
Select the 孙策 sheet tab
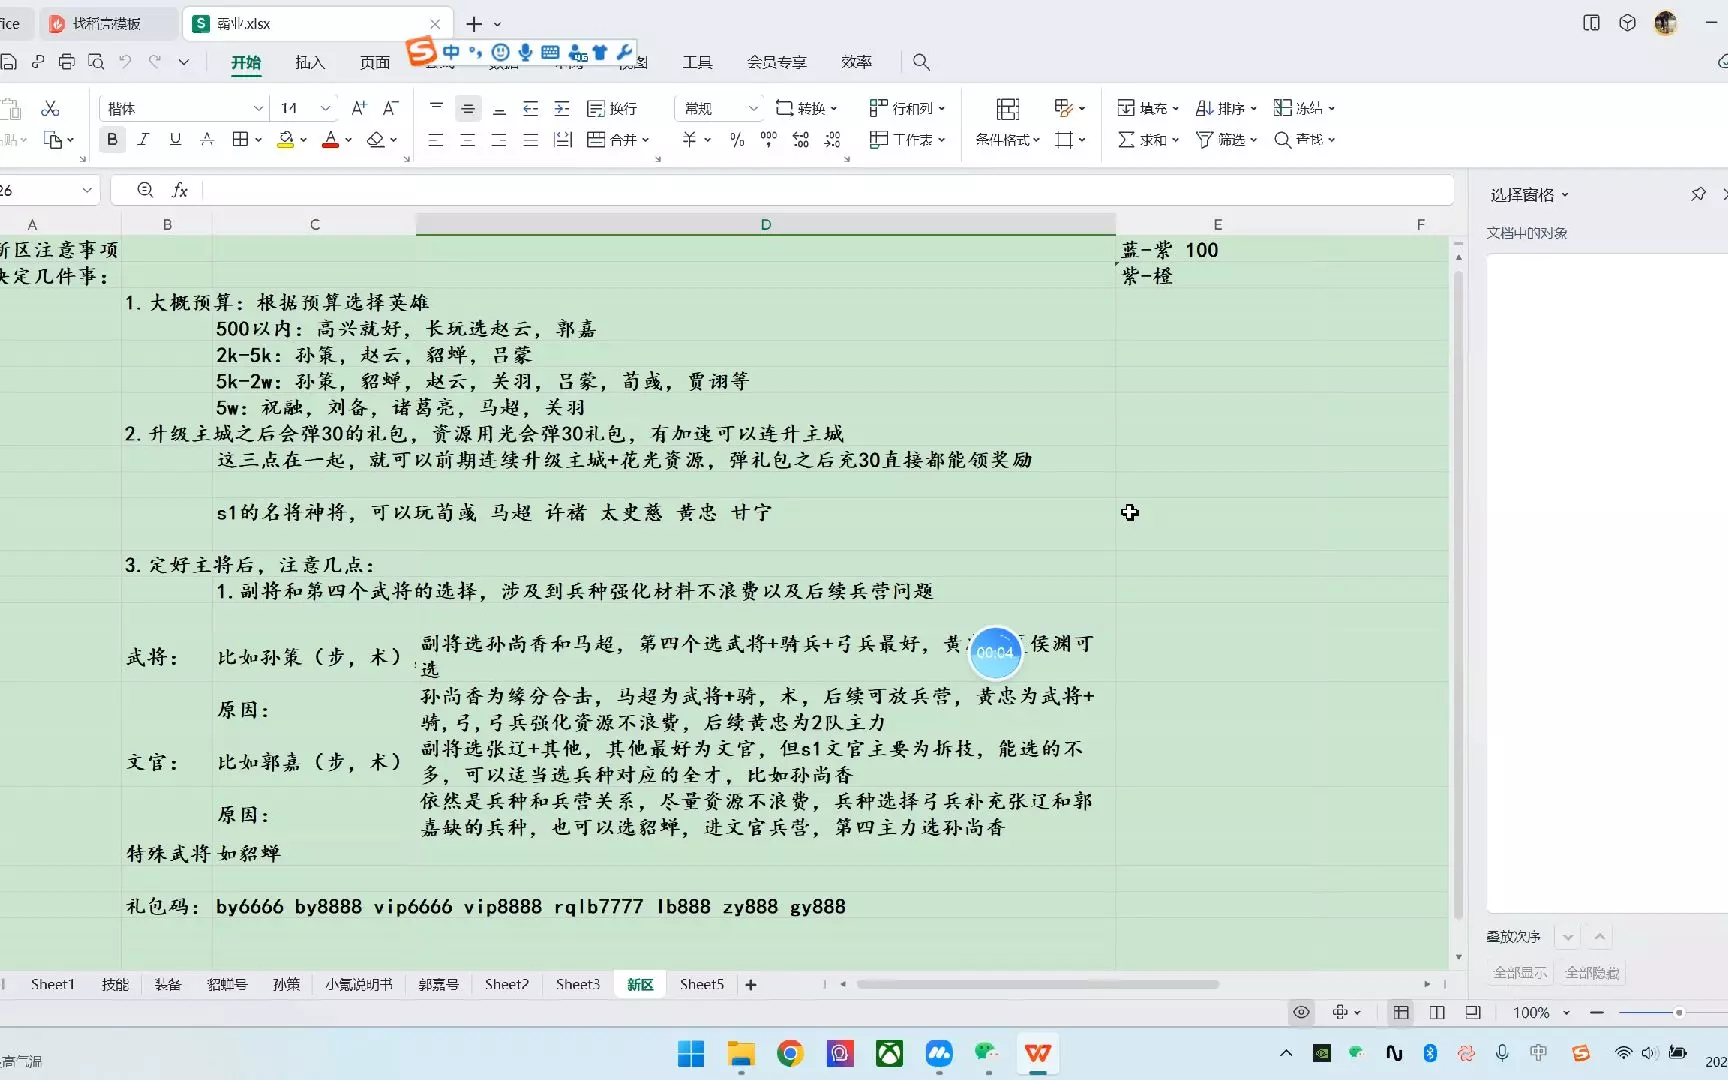[x=286, y=985]
